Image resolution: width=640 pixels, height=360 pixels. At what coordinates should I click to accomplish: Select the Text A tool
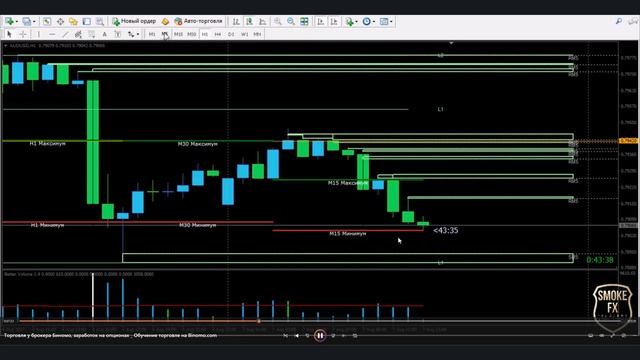104,34
